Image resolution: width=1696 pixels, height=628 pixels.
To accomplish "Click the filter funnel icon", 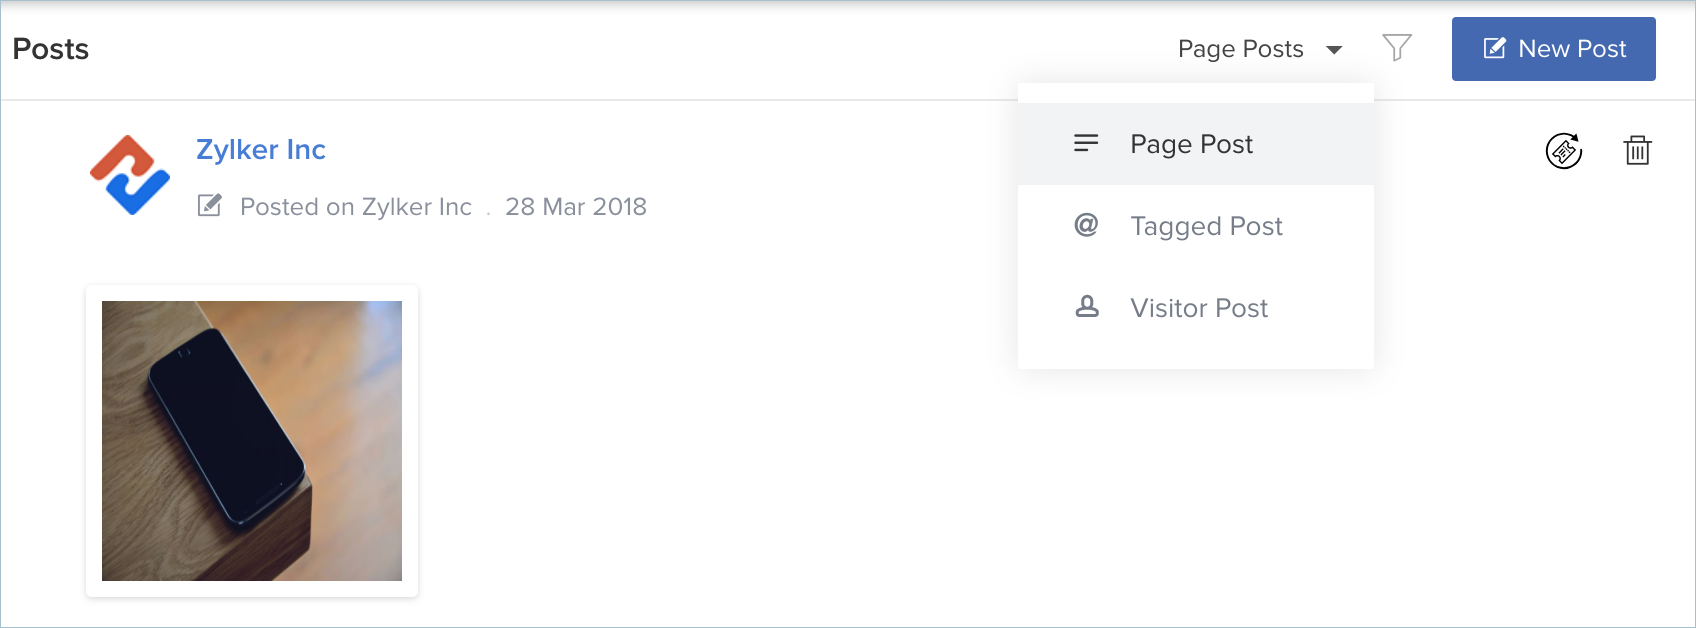I will 1396,47.
